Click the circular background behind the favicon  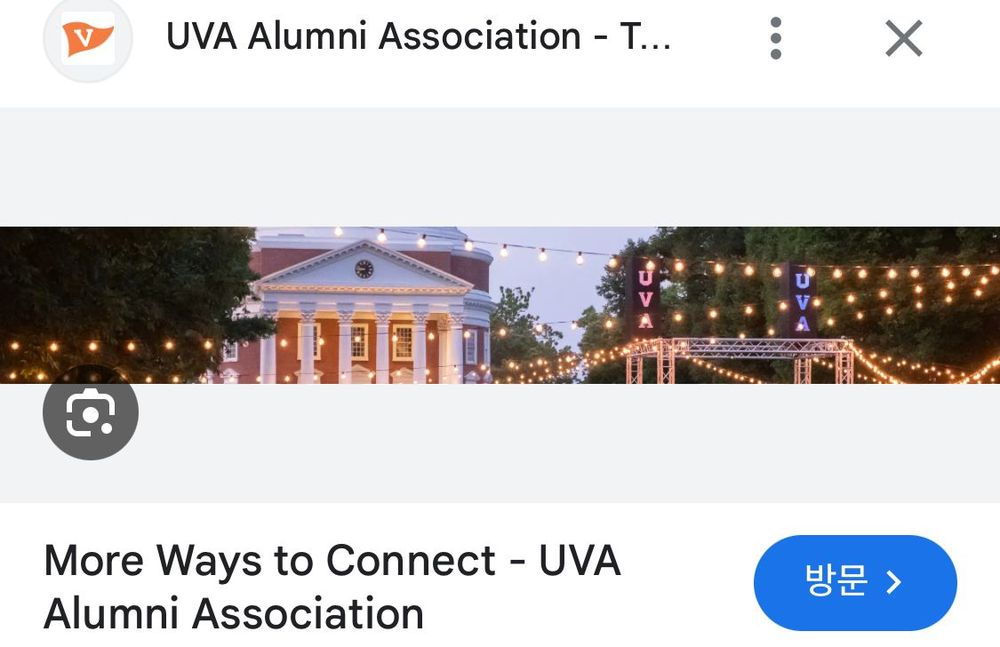(x=88, y=38)
